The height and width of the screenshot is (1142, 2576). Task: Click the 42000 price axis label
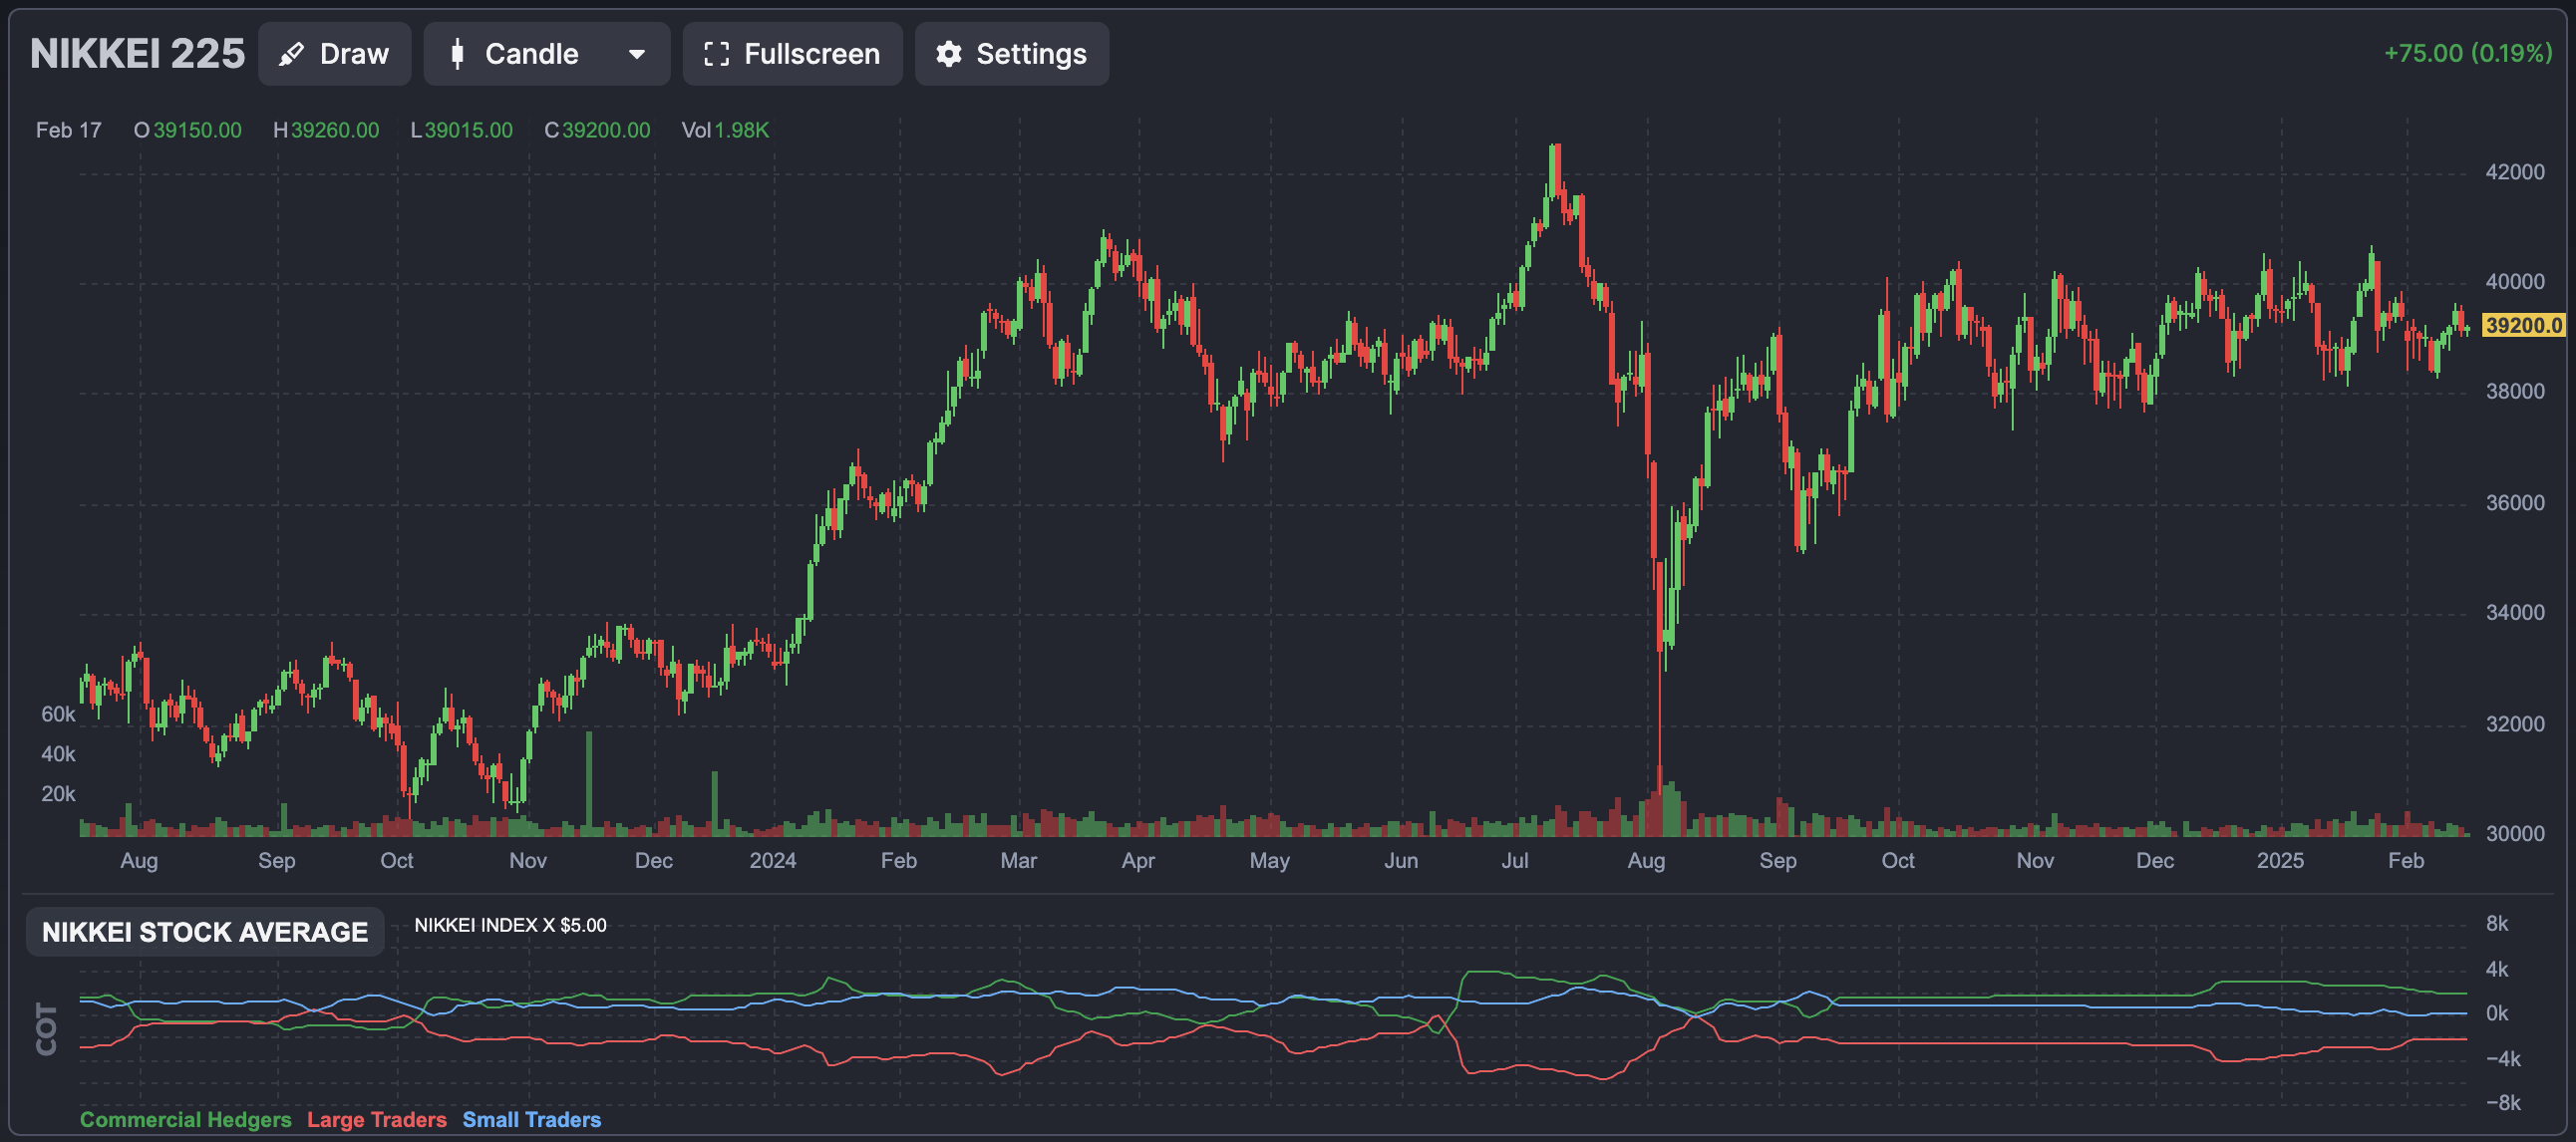(2514, 172)
